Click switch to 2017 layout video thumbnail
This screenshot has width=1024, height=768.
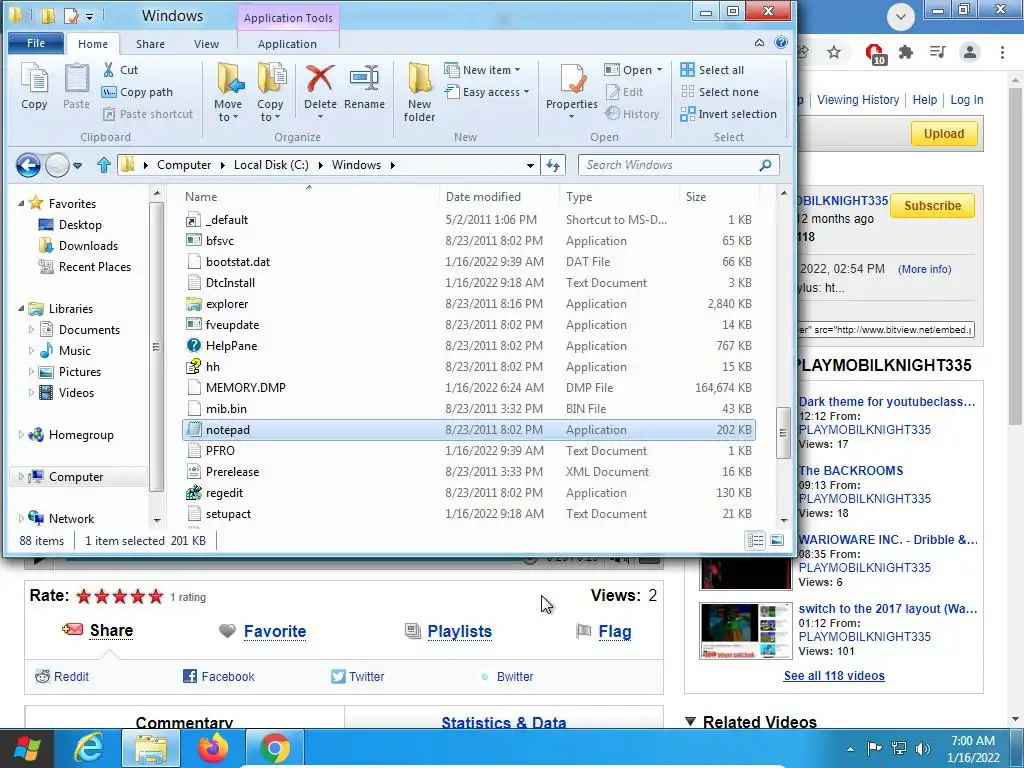click(x=745, y=631)
